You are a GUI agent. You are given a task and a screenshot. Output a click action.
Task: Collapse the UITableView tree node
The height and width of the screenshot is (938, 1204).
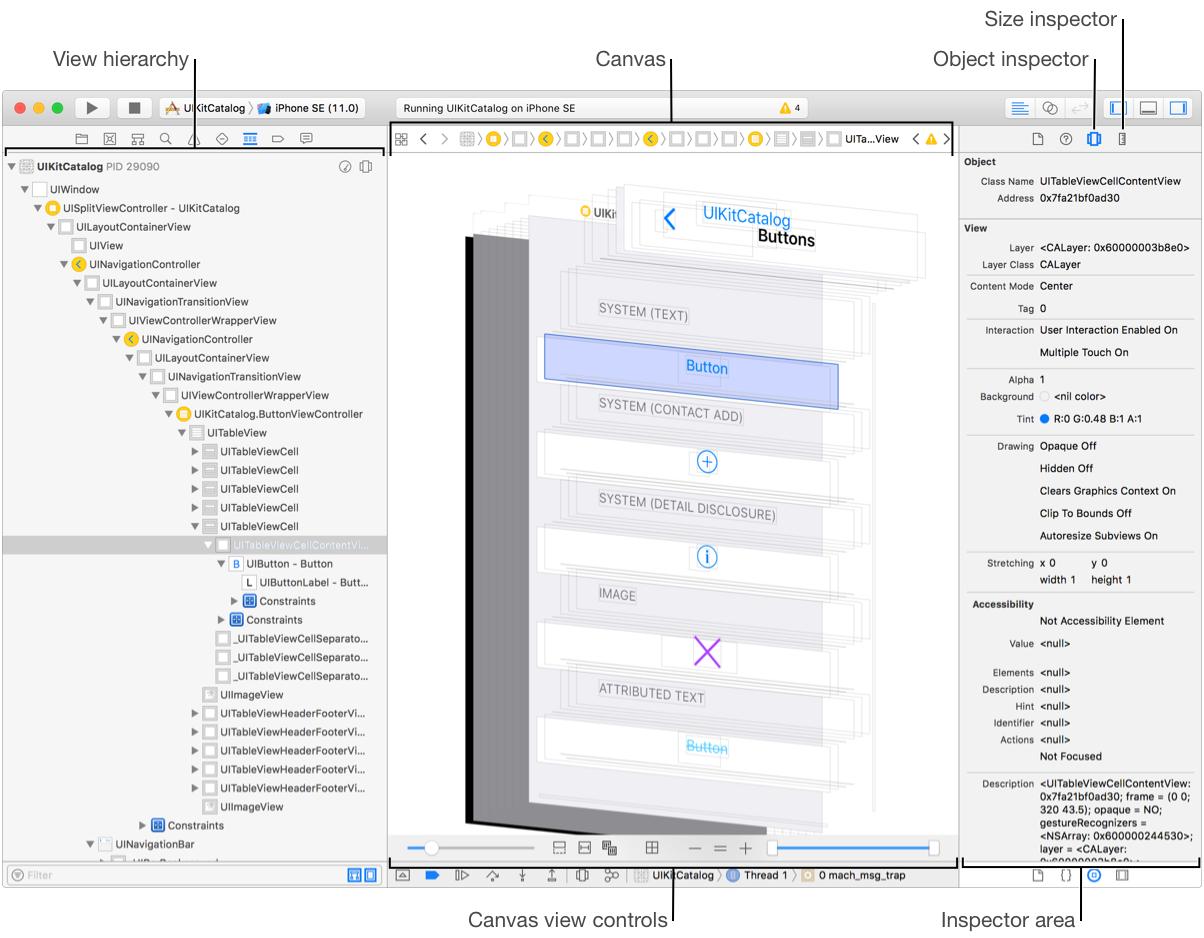[182, 433]
